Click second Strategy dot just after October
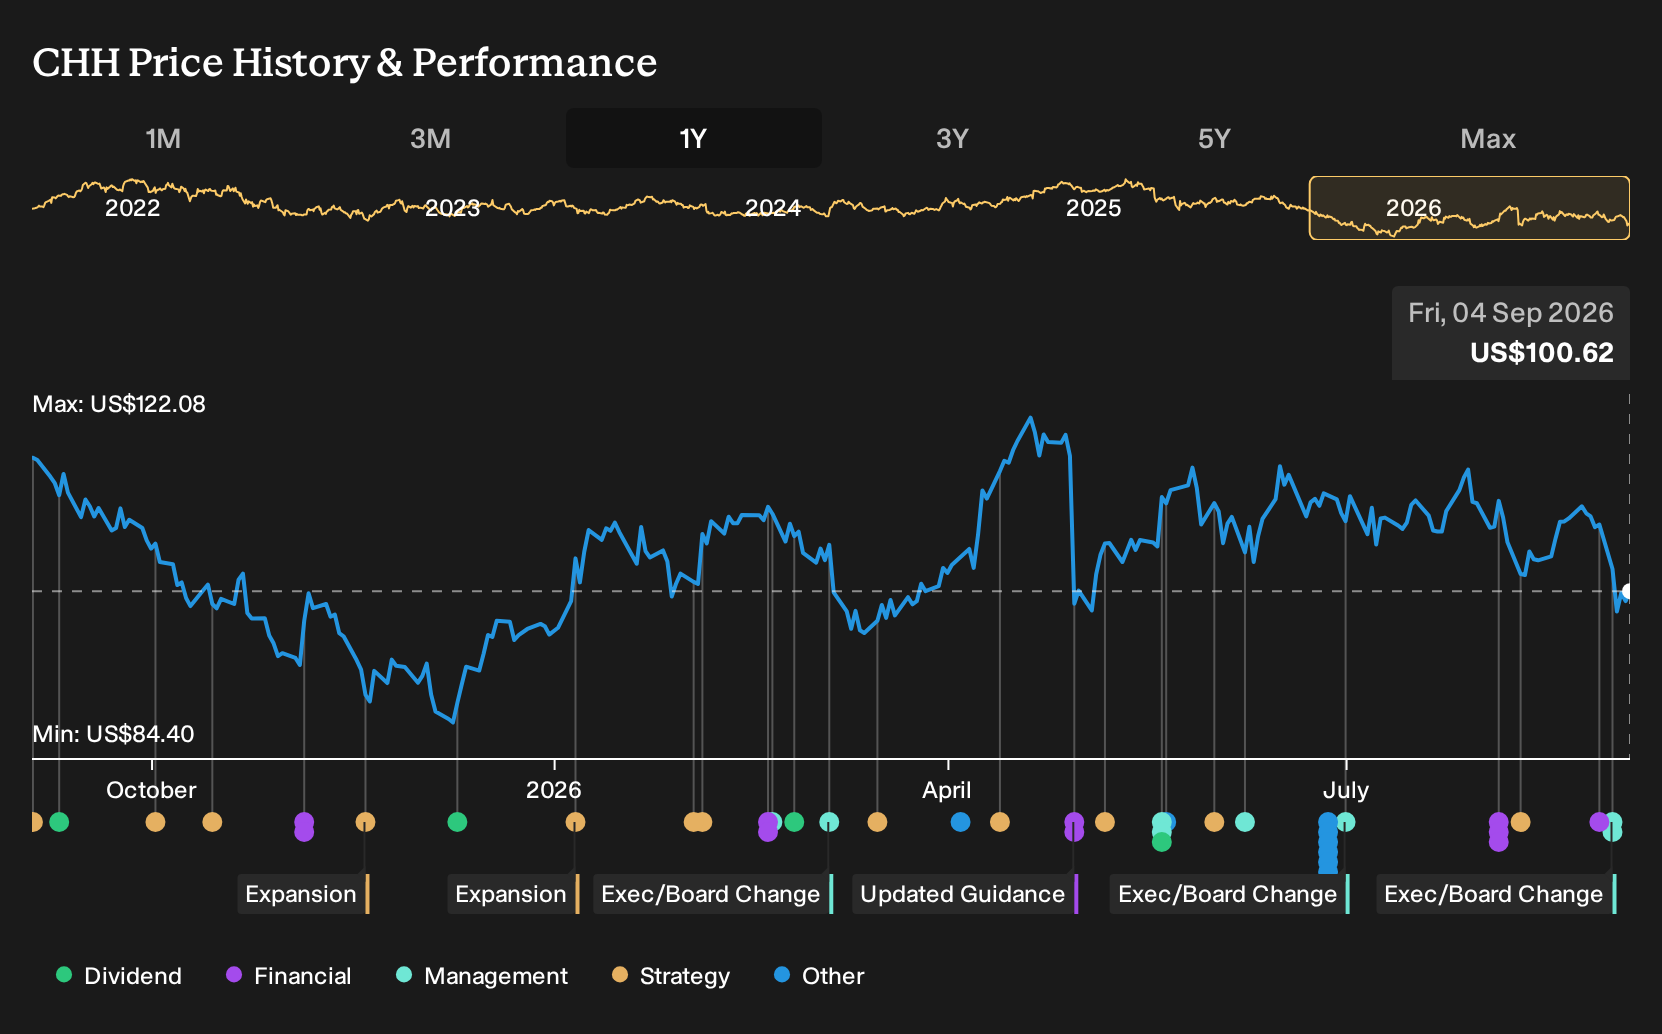The image size is (1662, 1034). 212,822
